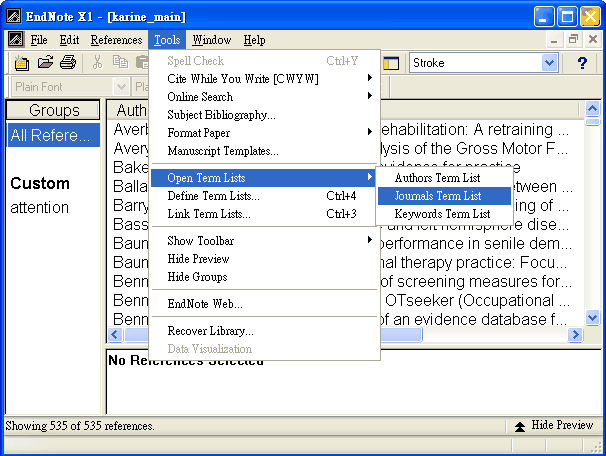Open the Help menu
606x456 pixels.
254,40
